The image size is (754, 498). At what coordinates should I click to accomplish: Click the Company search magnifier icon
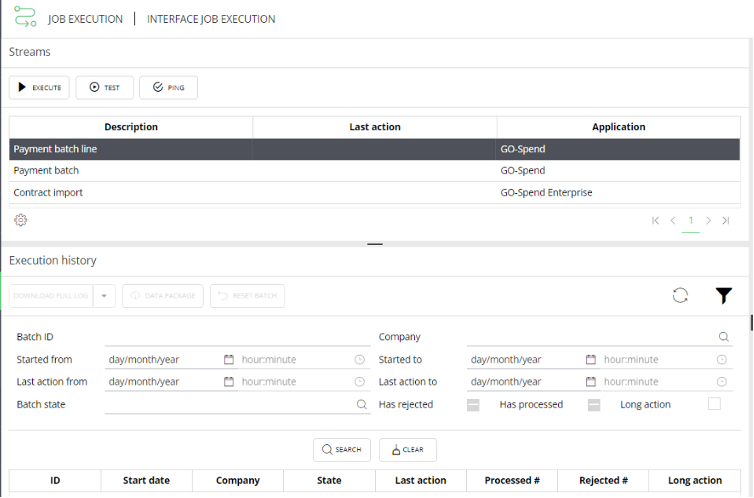click(723, 338)
